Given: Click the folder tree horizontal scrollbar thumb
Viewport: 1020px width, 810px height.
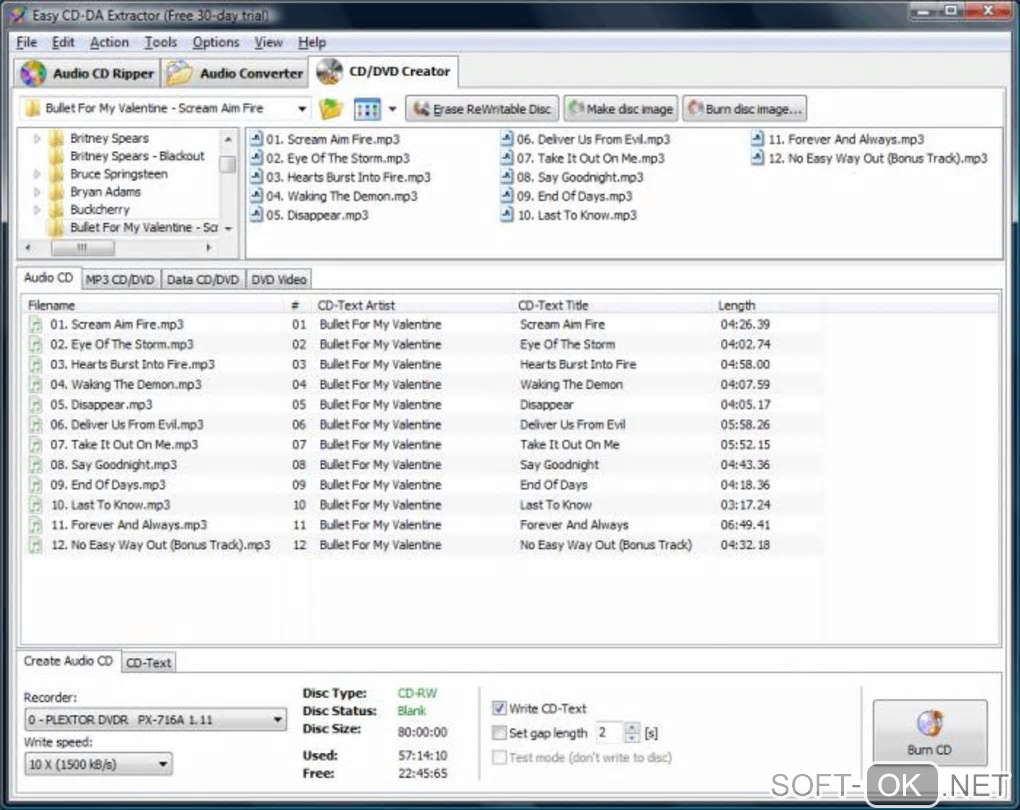Looking at the screenshot, I should pyautogui.click(x=83, y=247).
